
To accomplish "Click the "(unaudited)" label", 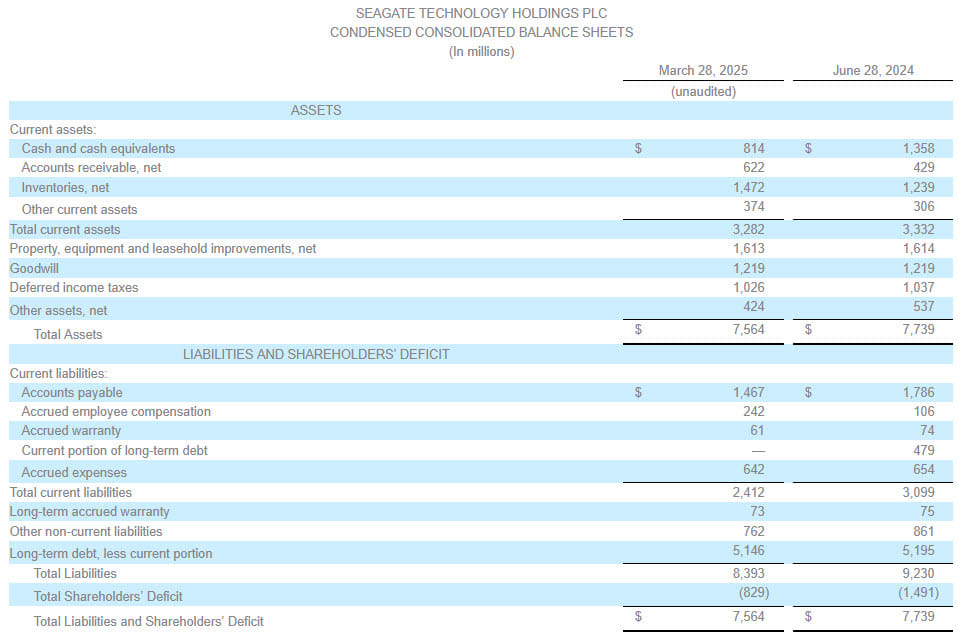I will [703, 91].
